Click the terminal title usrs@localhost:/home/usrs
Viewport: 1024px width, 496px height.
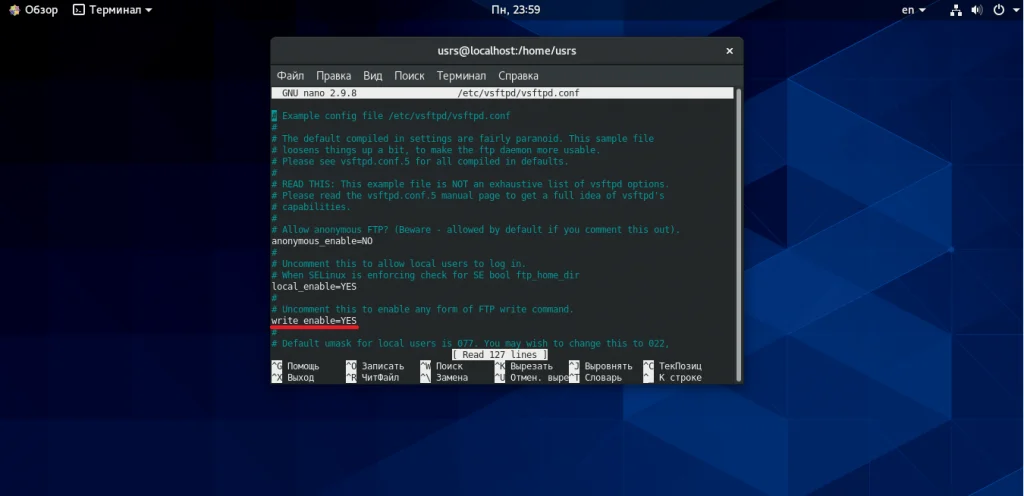tap(507, 51)
